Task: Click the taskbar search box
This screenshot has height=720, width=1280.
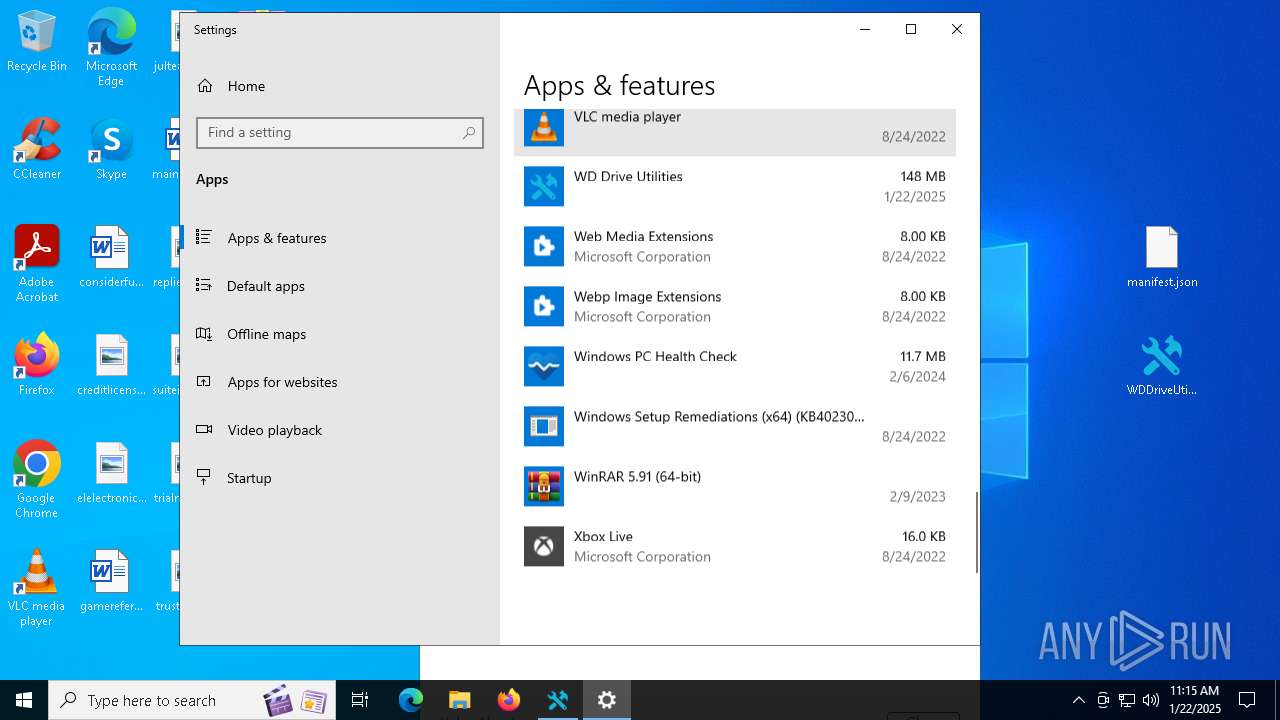Action: pyautogui.click(x=194, y=700)
